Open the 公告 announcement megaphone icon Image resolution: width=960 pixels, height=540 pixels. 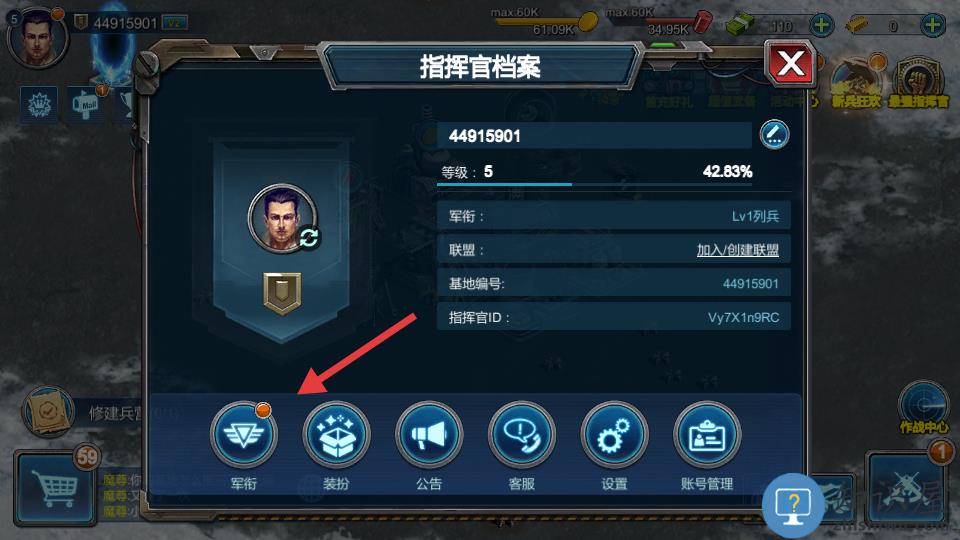coord(429,434)
